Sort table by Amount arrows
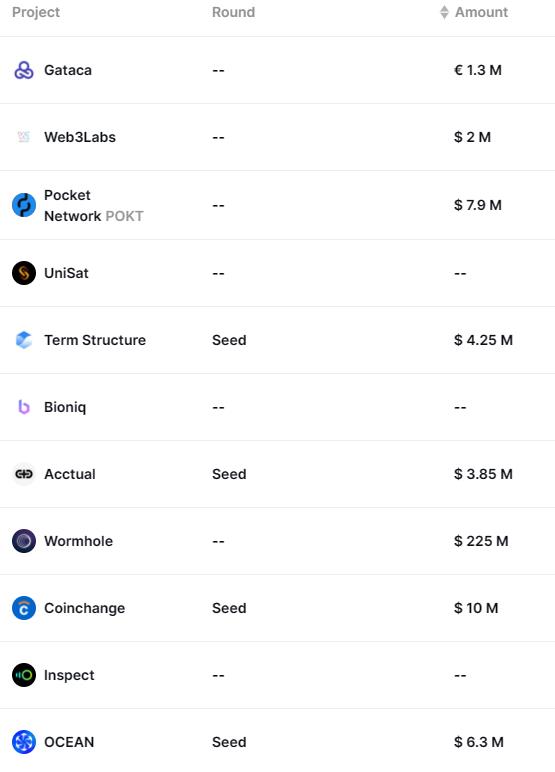 [444, 12]
